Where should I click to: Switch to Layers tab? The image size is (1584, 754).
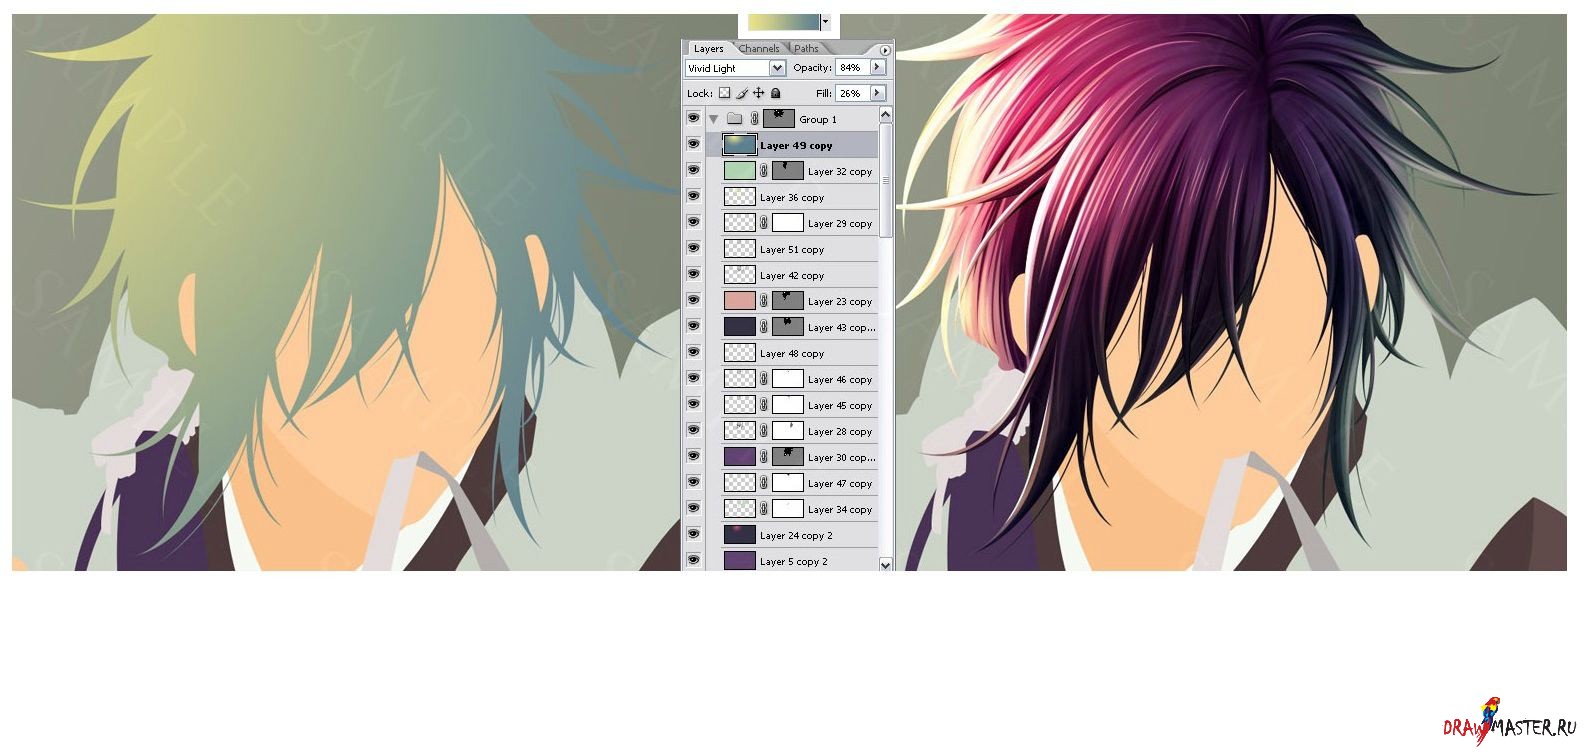709,48
